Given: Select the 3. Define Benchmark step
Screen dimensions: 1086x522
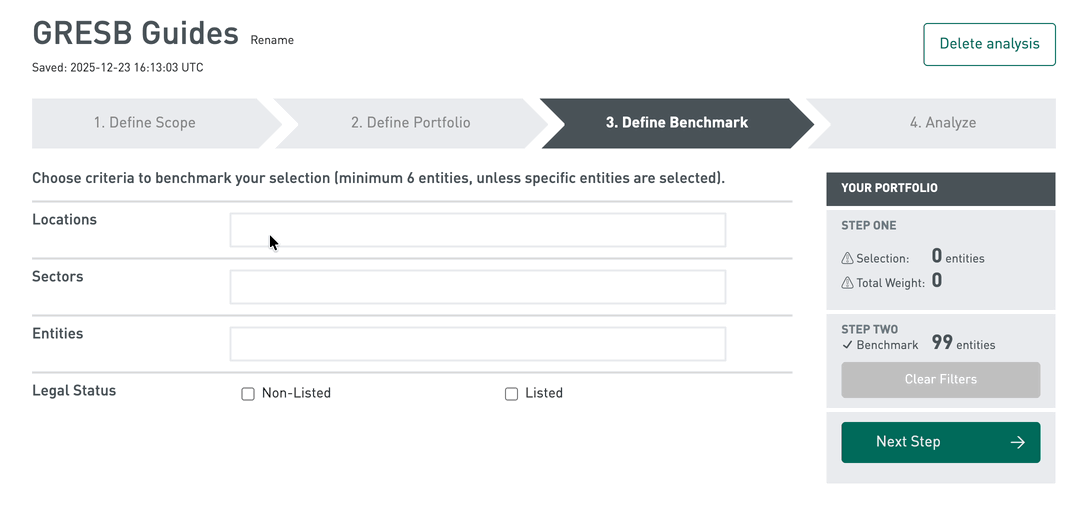Looking at the screenshot, I should click(x=676, y=123).
